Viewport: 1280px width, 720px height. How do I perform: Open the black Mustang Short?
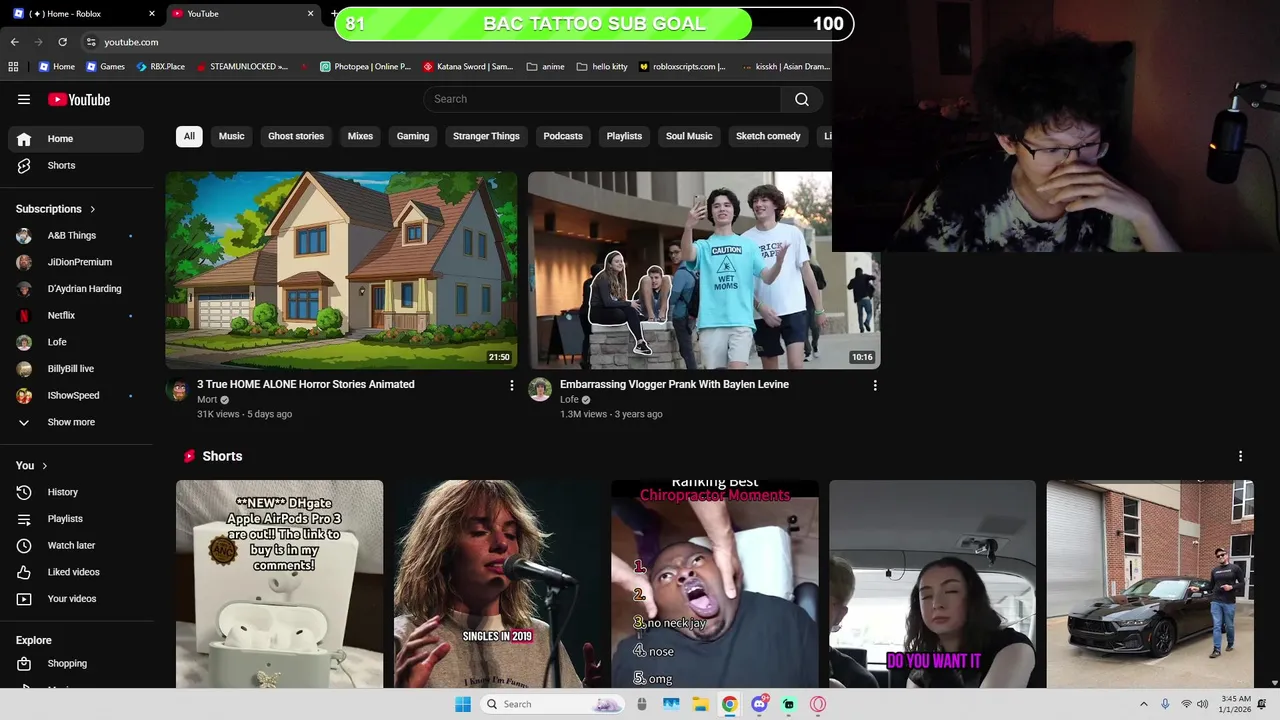(1150, 584)
